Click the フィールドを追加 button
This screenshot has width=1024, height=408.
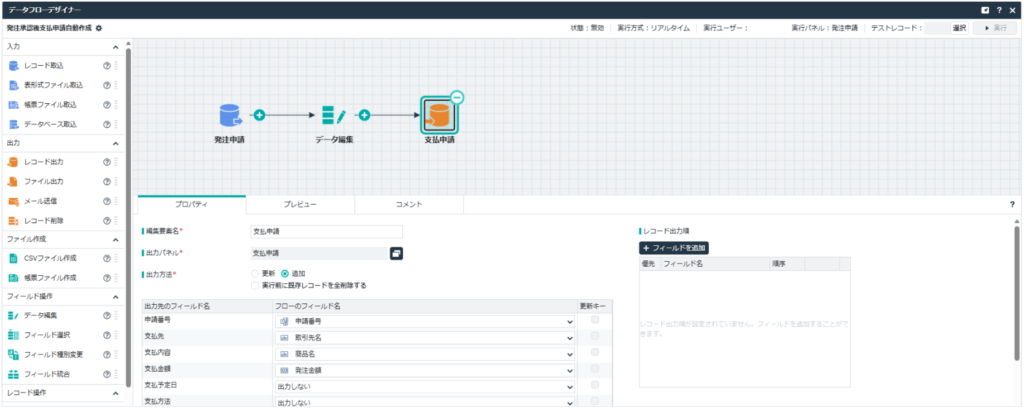pos(674,247)
